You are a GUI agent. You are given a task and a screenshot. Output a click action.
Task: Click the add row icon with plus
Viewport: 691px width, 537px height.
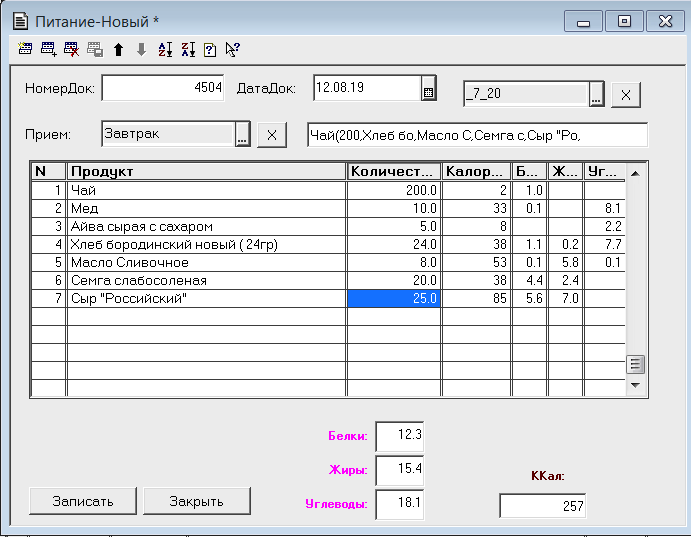click(48, 48)
